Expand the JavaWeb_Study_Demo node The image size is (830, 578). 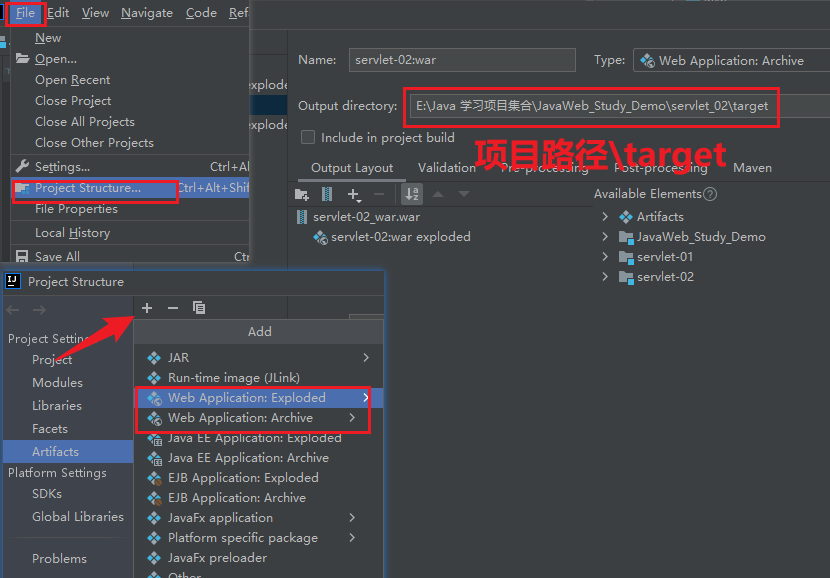point(605,237)
